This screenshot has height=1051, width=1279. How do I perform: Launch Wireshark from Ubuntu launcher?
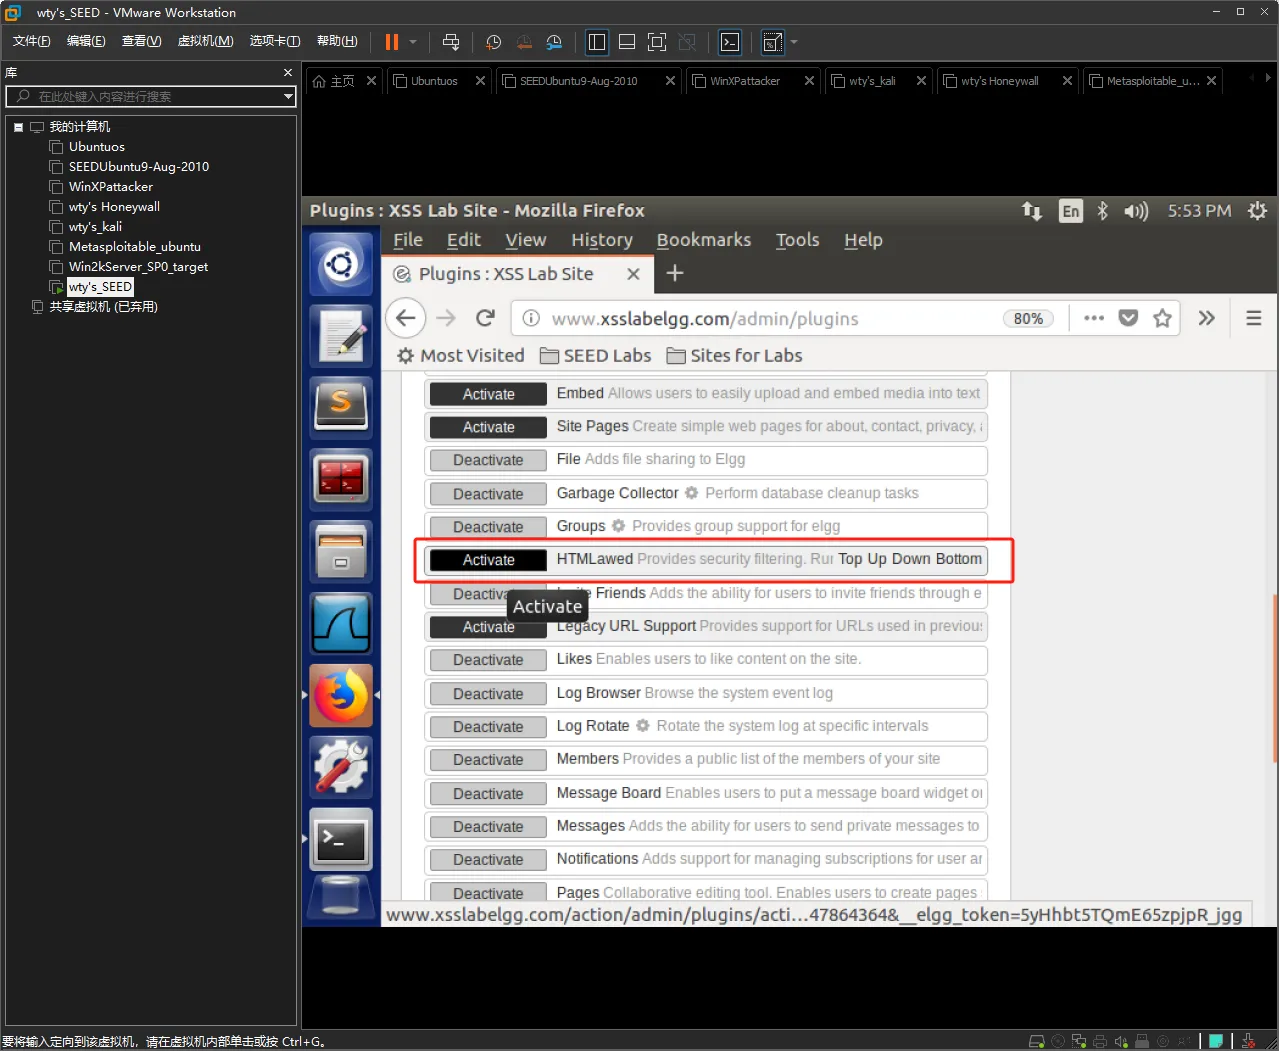pos(341,623)
